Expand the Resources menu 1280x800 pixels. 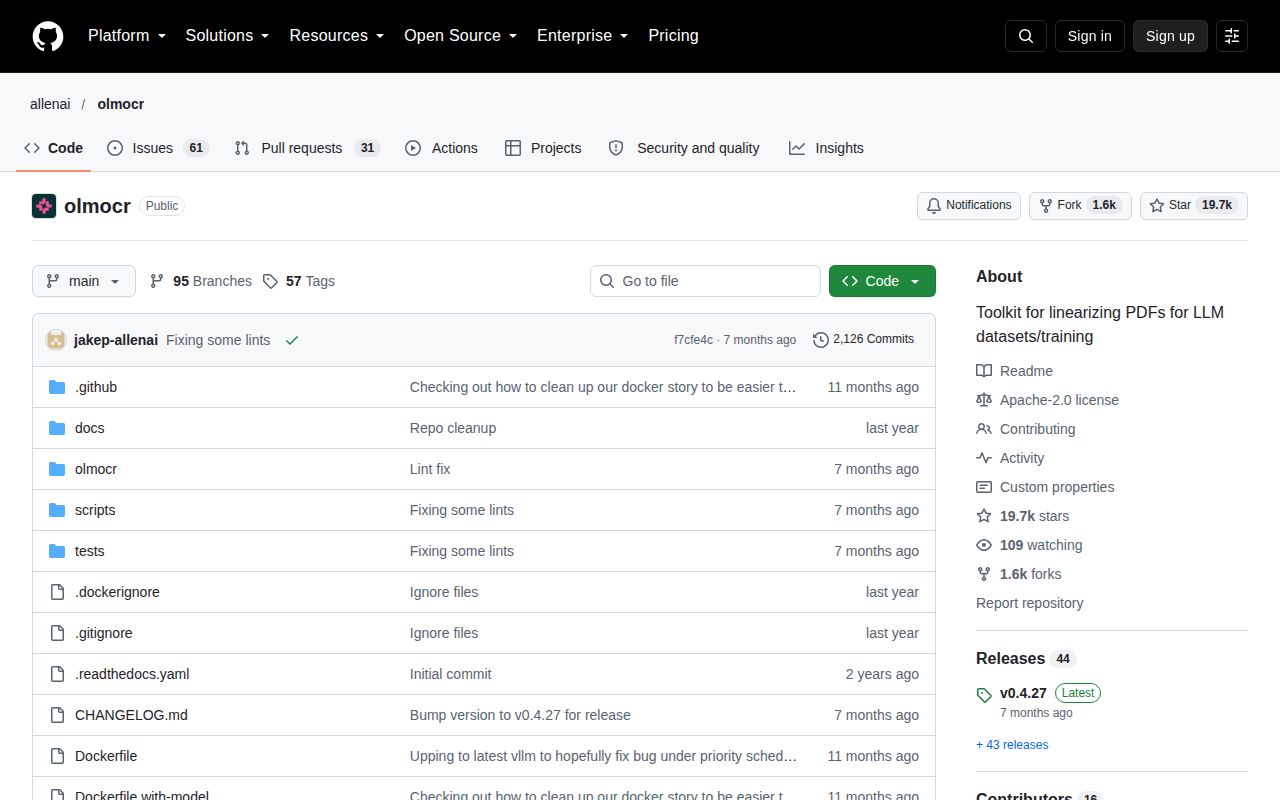tap(337, 36)
